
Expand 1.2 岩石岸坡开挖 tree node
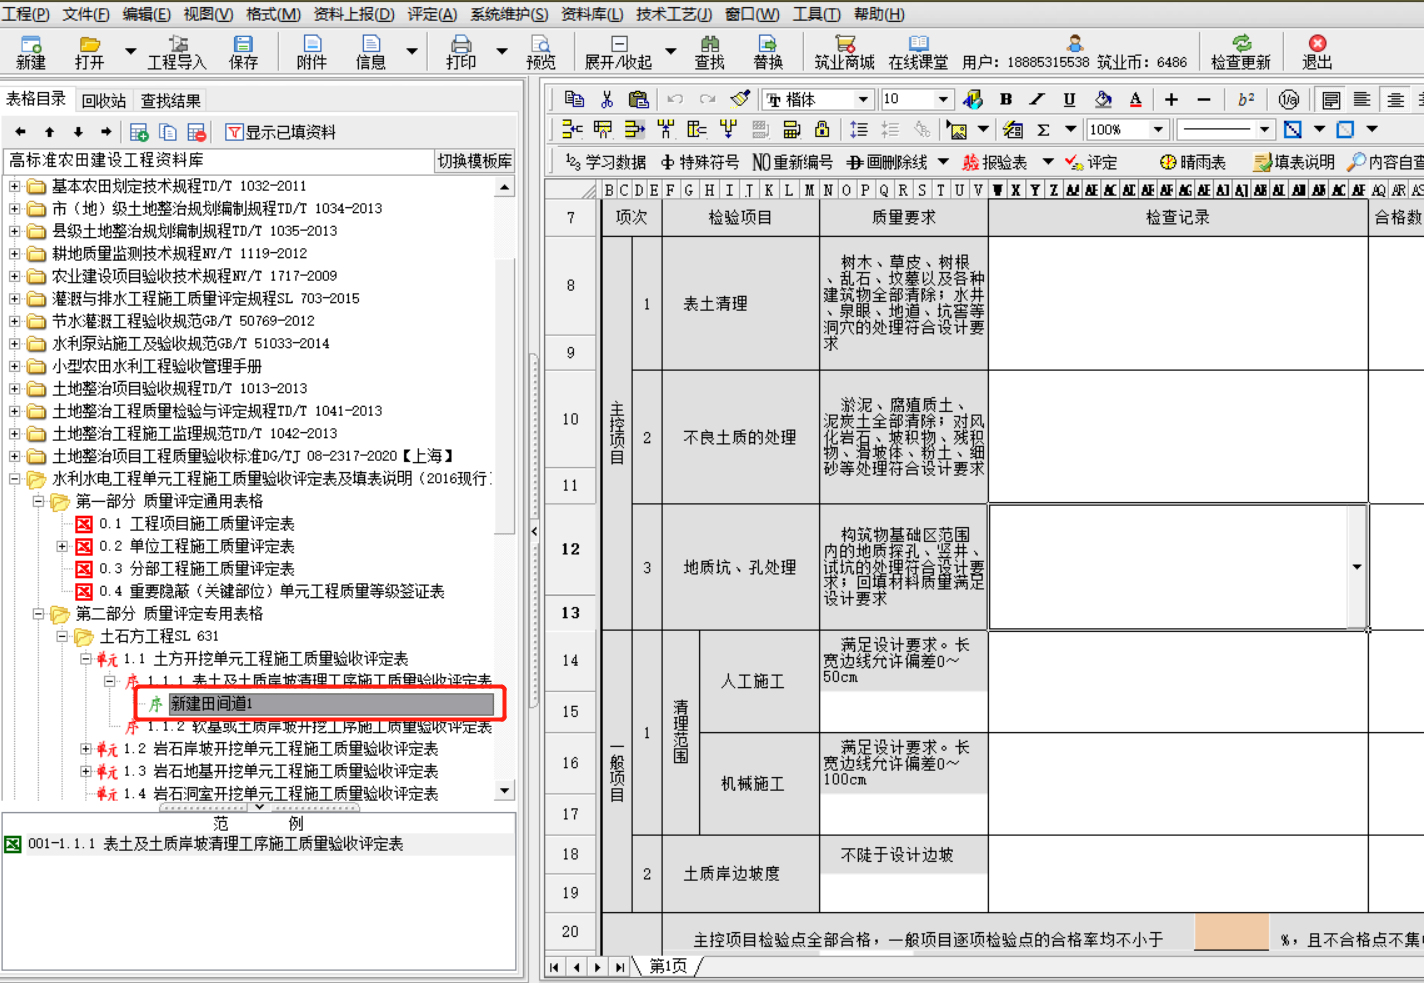coord(86,749)
